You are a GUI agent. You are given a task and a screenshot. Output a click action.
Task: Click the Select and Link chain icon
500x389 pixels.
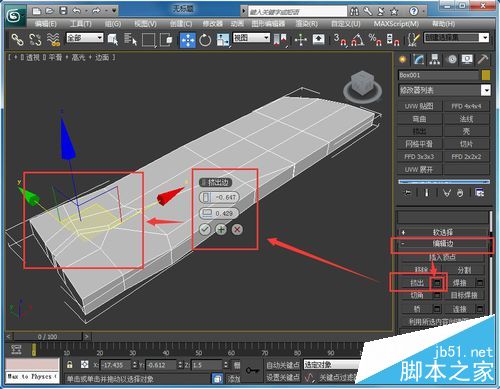(x=17, y=40)
